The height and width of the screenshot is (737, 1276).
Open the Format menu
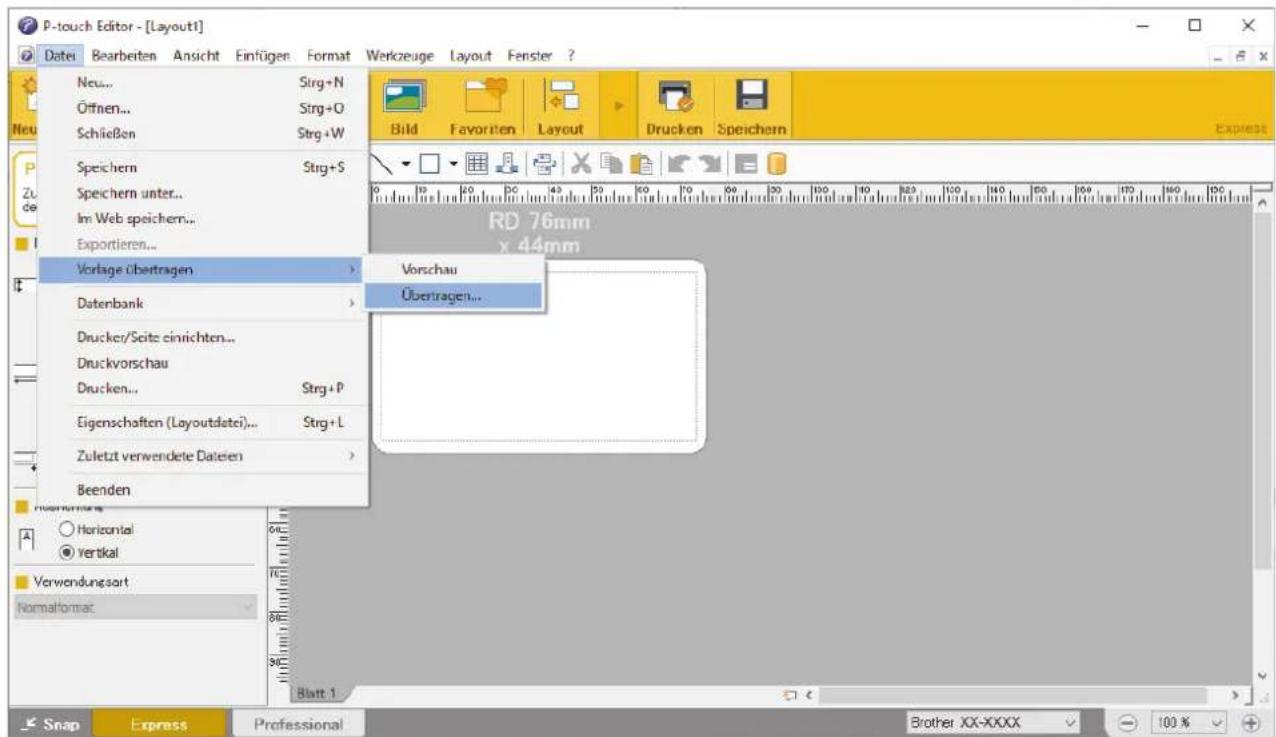click(328, 54)
